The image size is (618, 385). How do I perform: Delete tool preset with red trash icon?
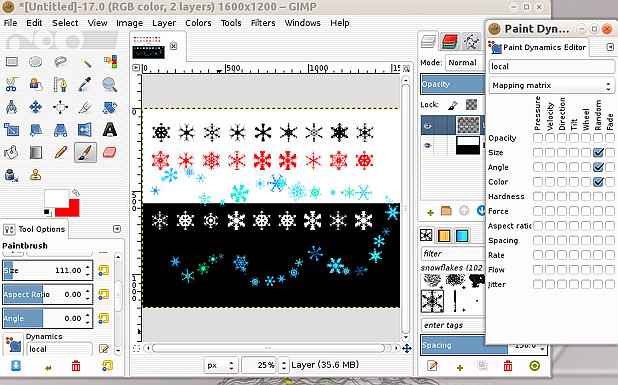click(x=76, y=366)
